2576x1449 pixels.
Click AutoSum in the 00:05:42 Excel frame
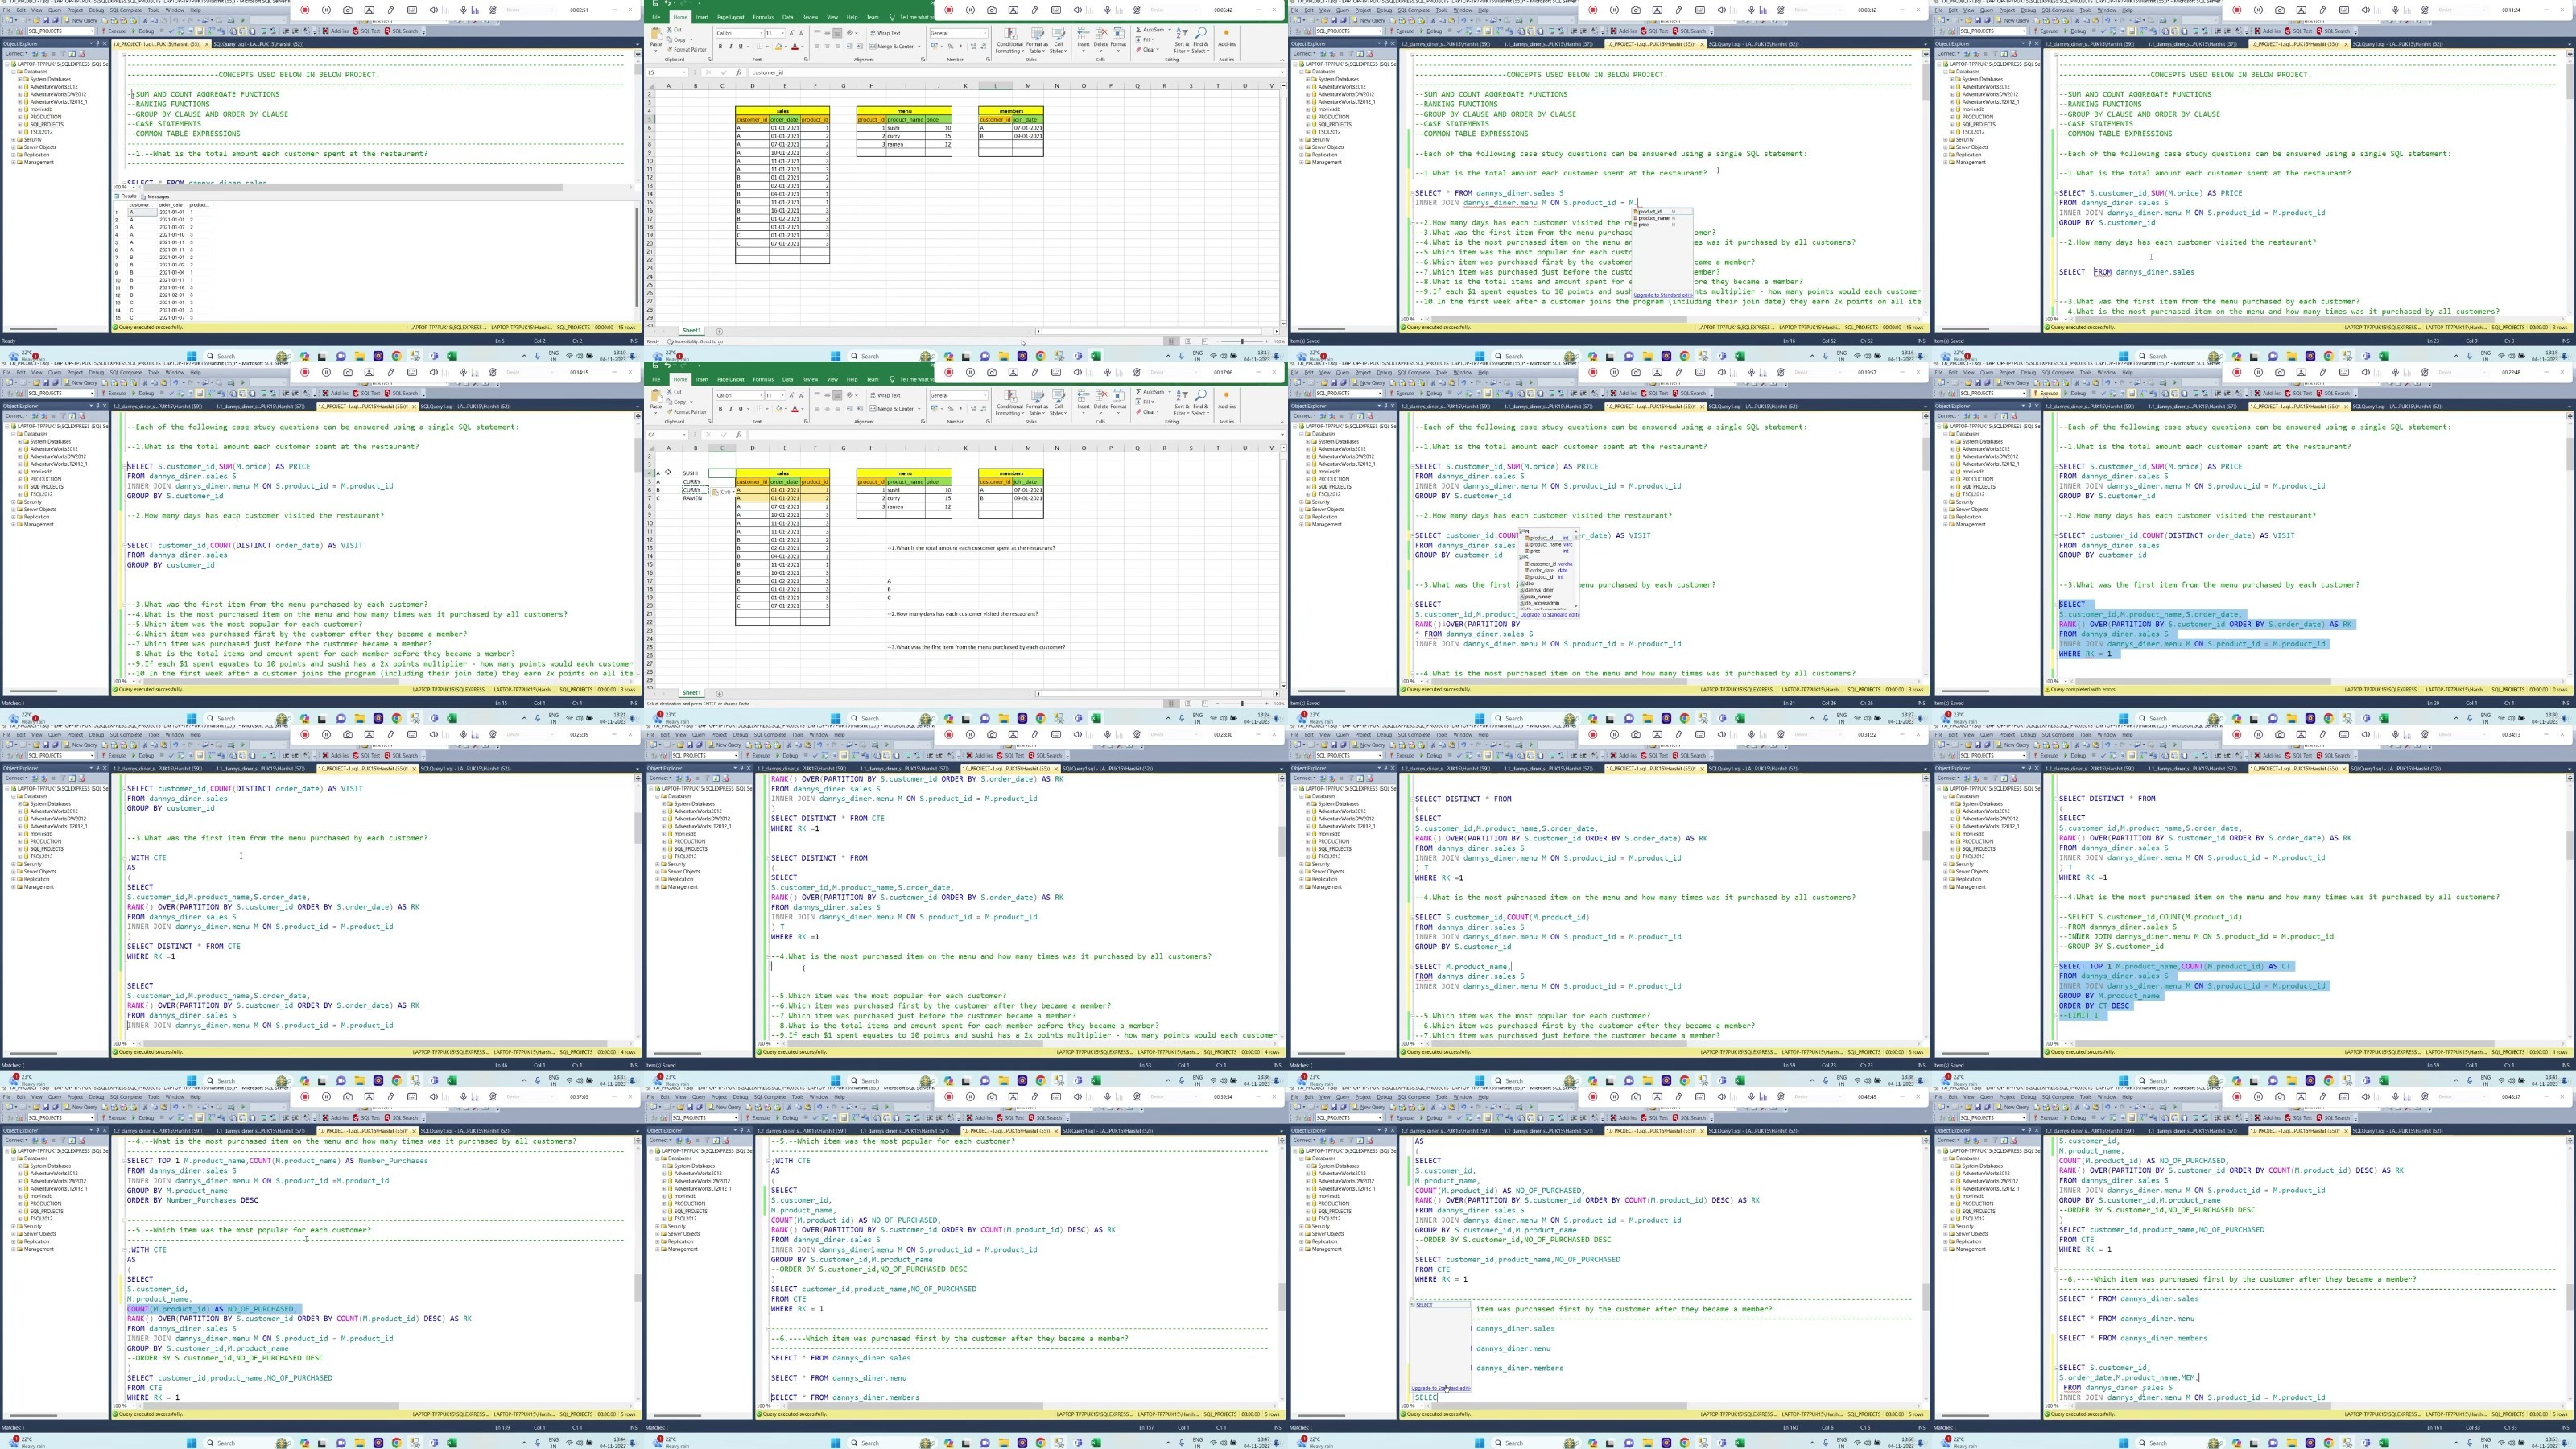coord(1150,30)
